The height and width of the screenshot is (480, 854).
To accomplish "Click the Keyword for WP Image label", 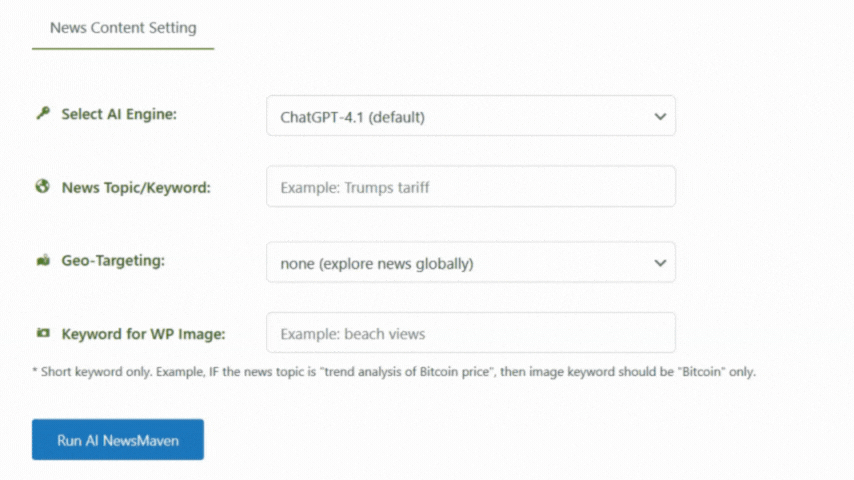I will pyautogui.click(x=143, y=333).
